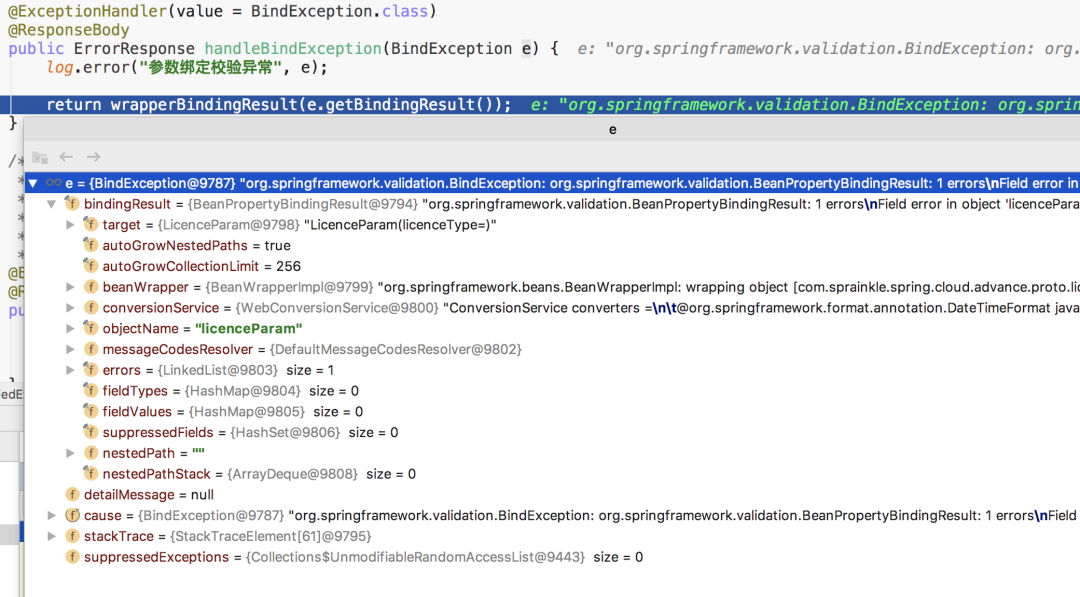
Task: Expand the objectName node
Action: [70, 328]
